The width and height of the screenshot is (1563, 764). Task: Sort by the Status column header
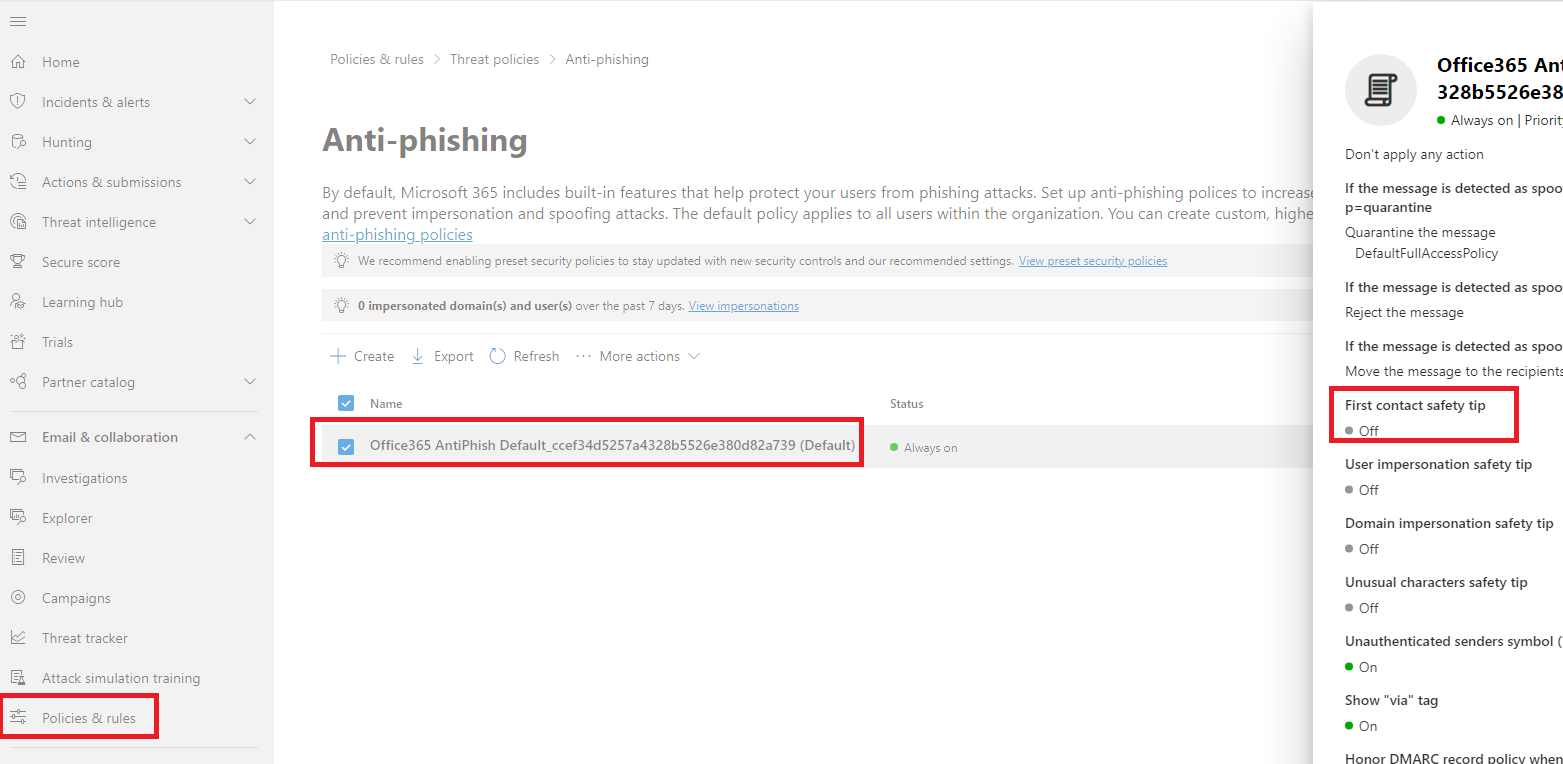coord(907,403)
